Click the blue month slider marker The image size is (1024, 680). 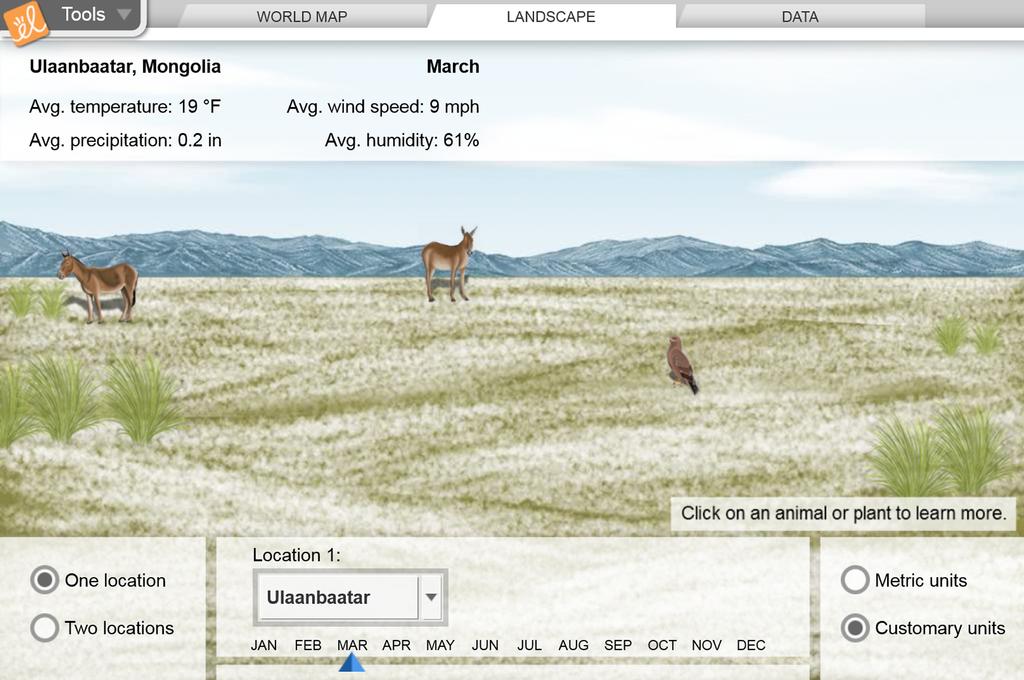(x=352, y=662)
